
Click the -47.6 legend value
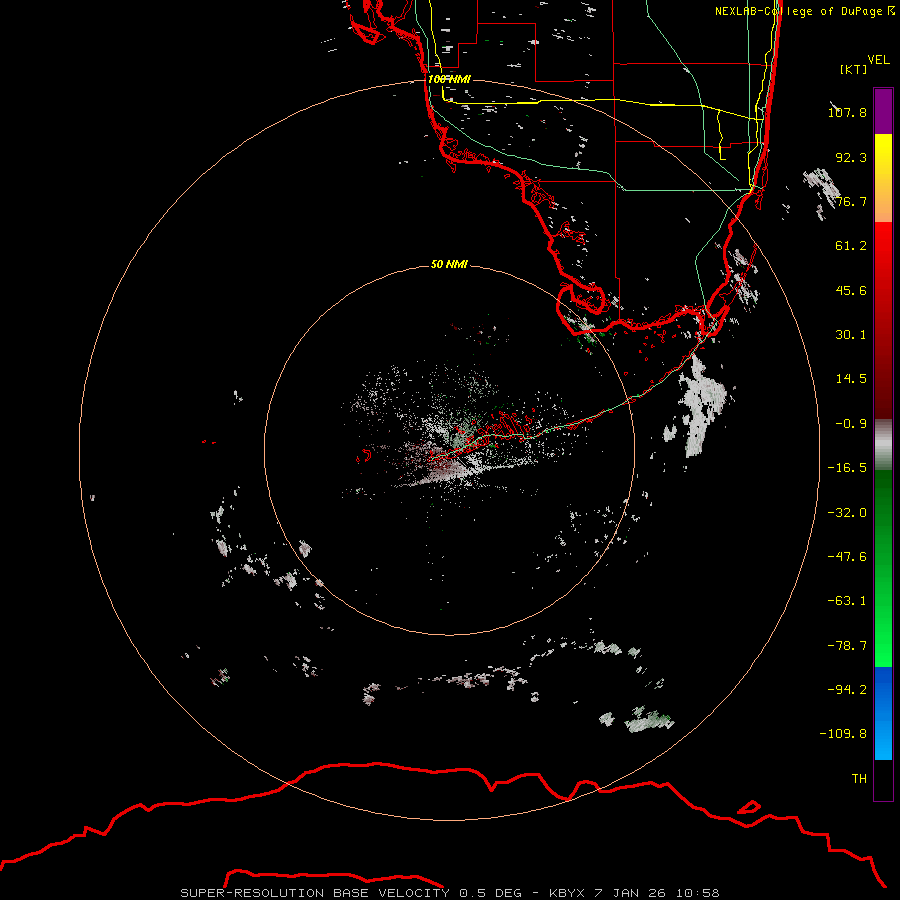847,557
